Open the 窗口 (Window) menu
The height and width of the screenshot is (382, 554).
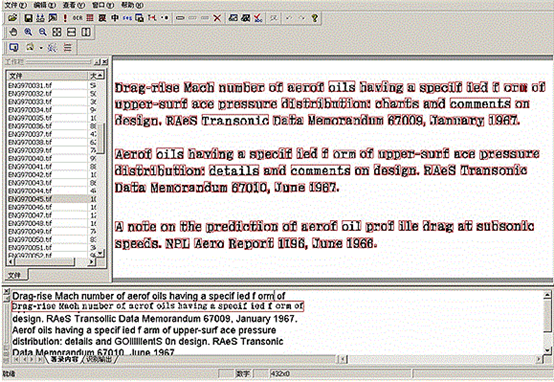(x=103, y=5)
